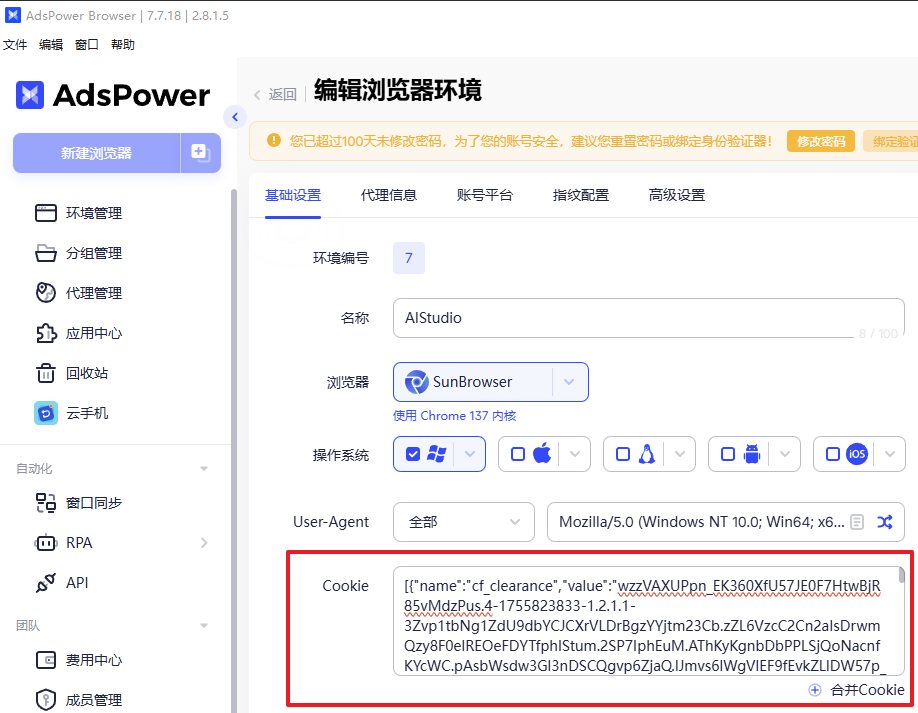Open 应用中心 app center in sidebar
918x713 pixels.
point(93,333)
